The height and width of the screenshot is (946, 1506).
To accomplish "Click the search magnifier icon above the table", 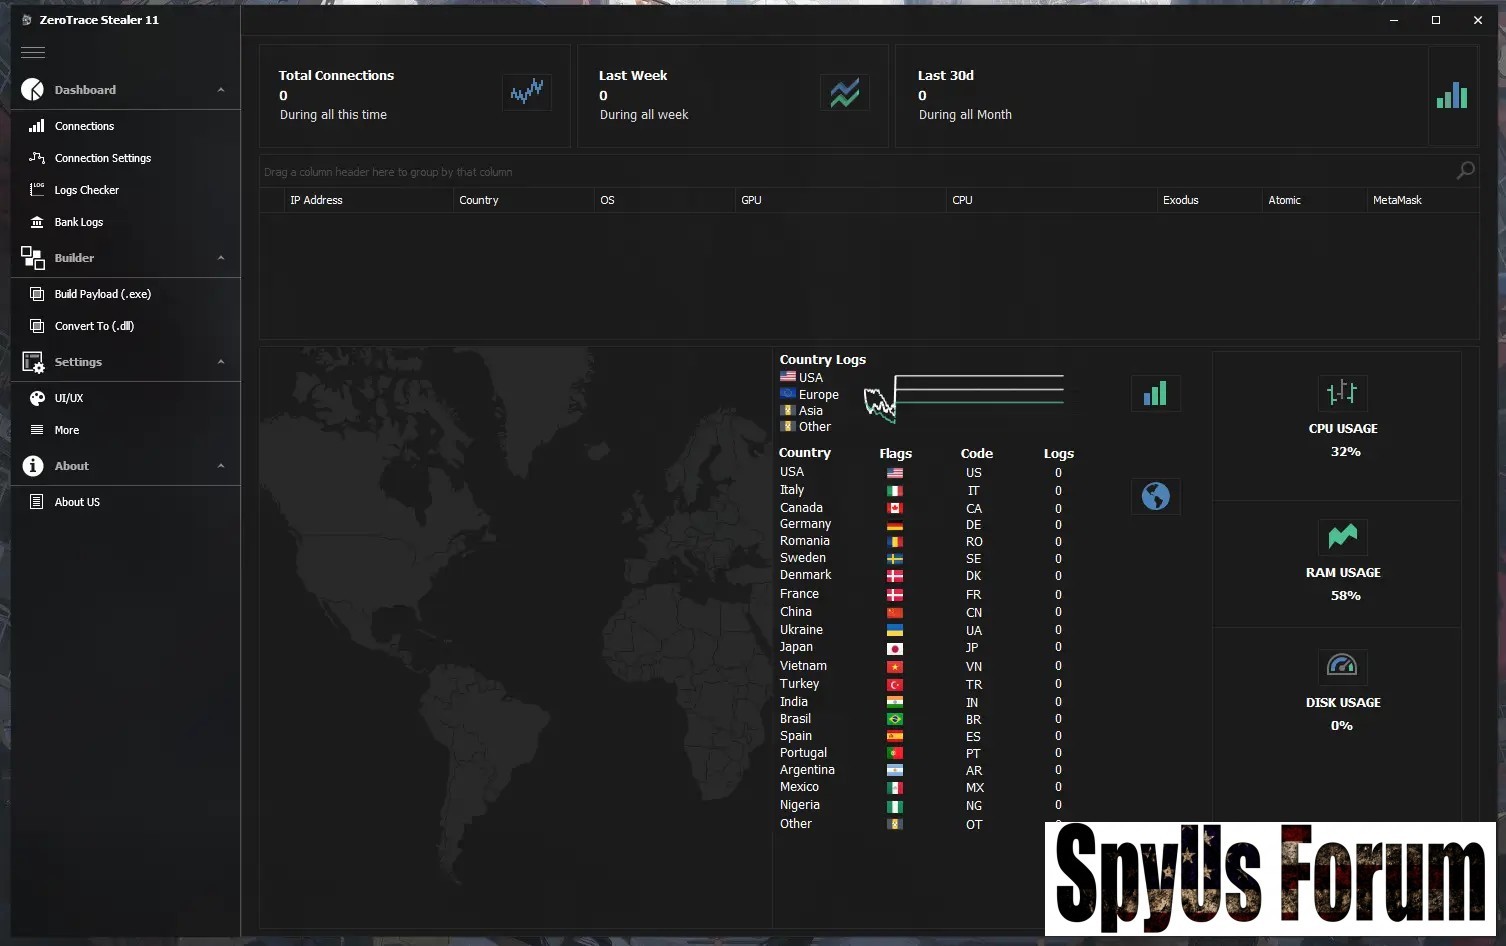I will coord(1465,171).
